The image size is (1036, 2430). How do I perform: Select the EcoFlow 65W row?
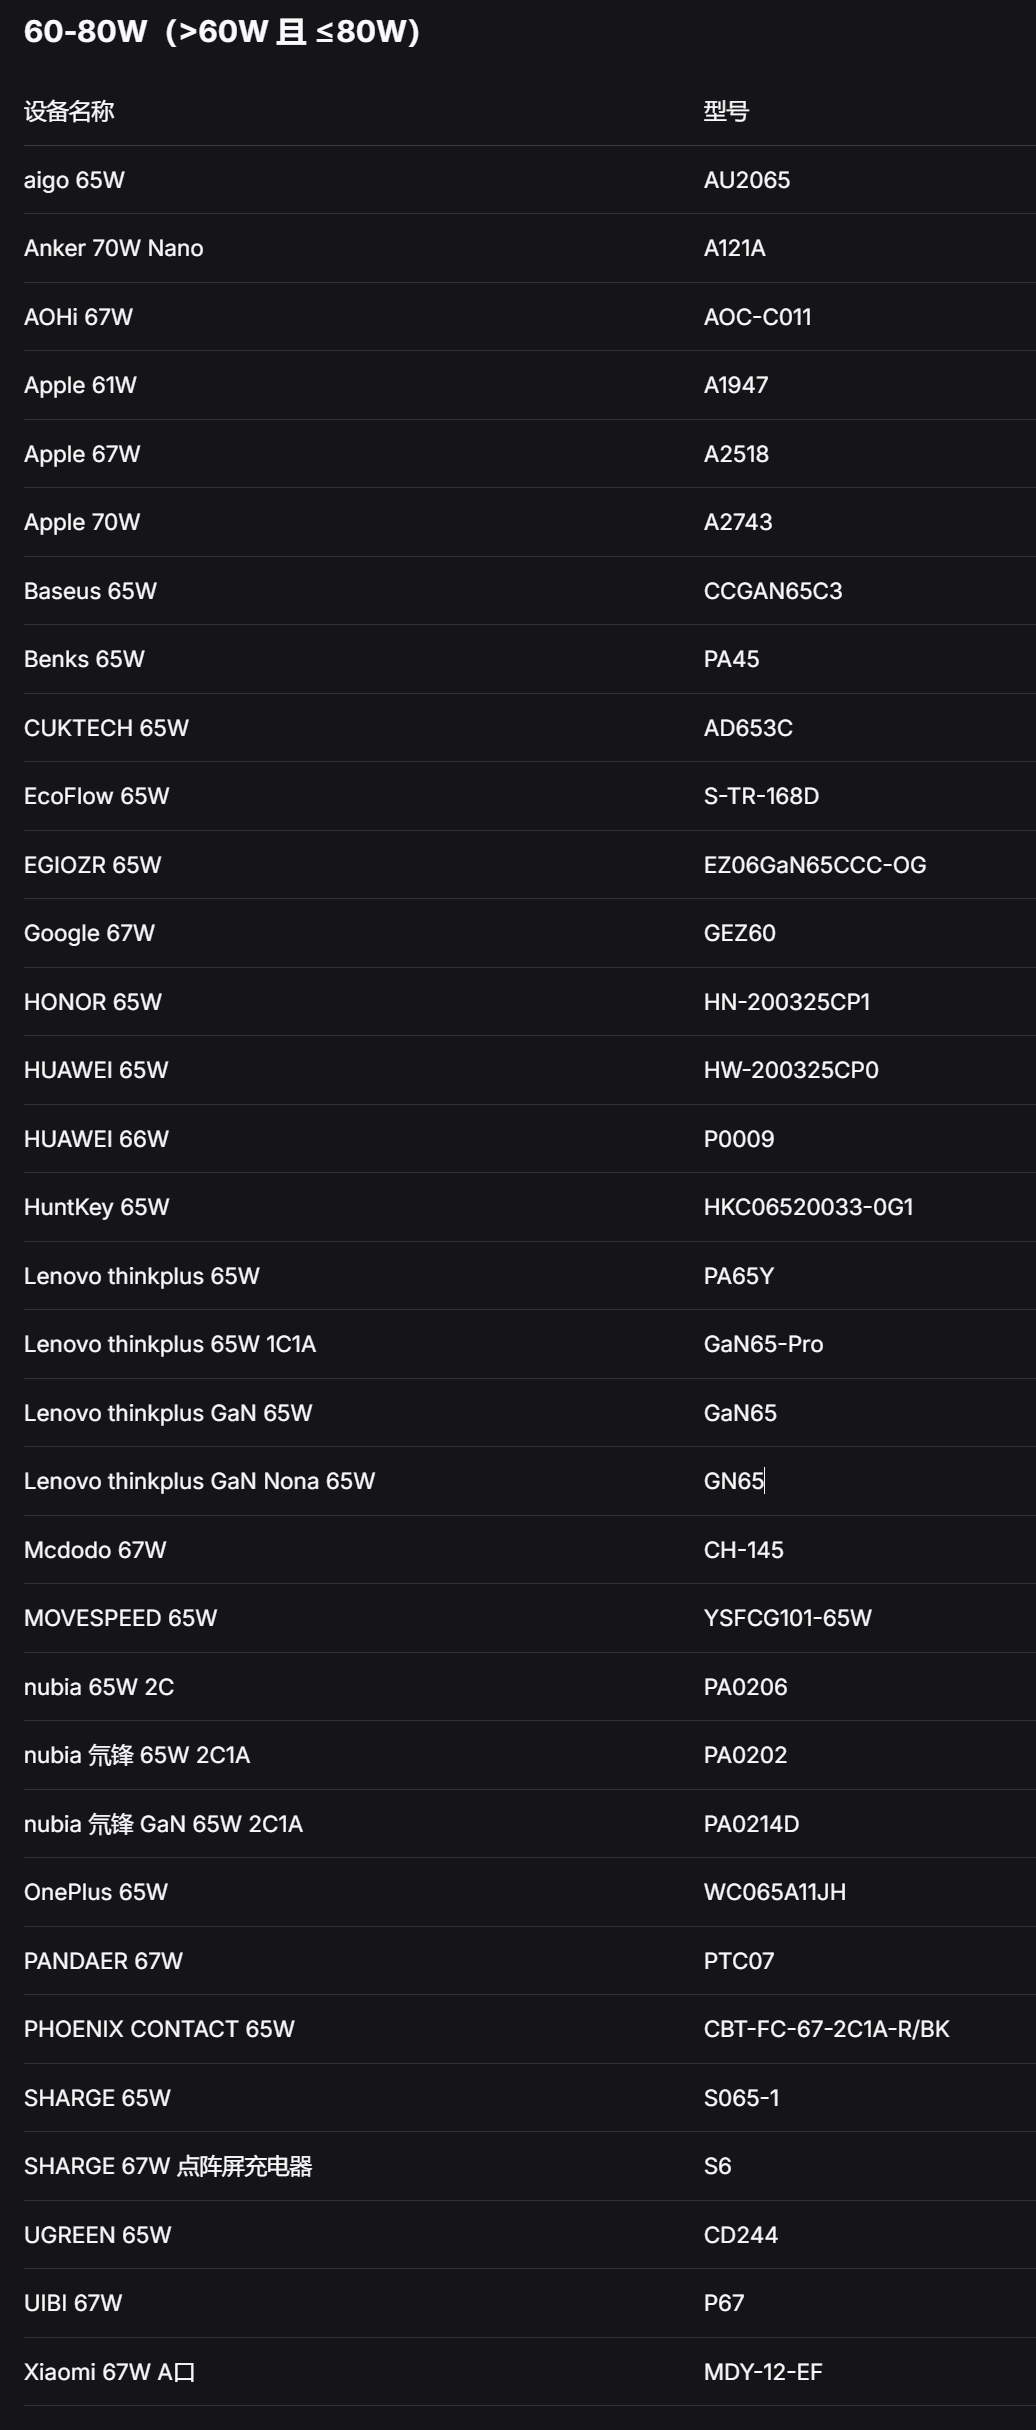(530, 796)
